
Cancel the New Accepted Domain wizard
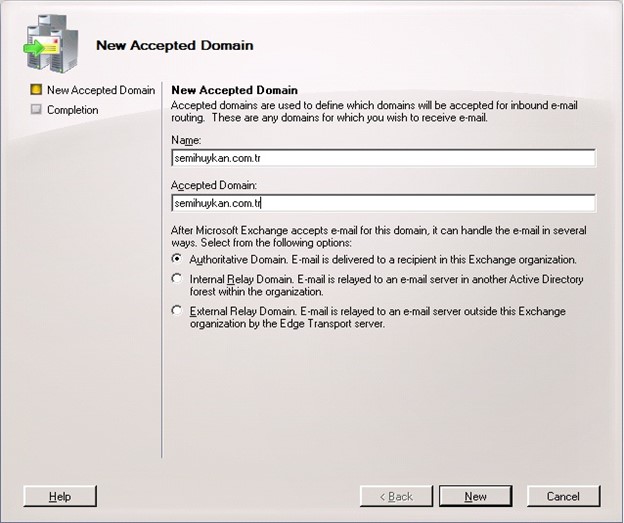pyautogui.click(x=563, y=496)
